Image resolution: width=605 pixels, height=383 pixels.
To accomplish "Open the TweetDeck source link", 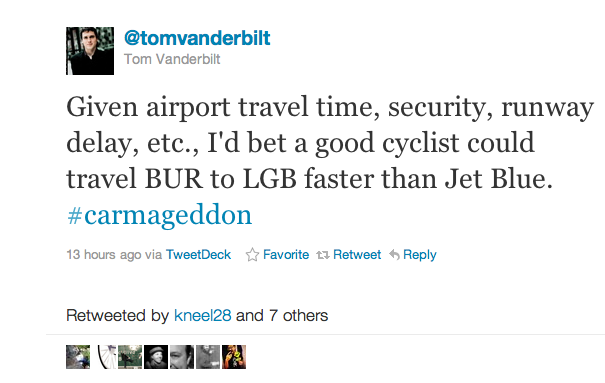I will coord(198,255).
